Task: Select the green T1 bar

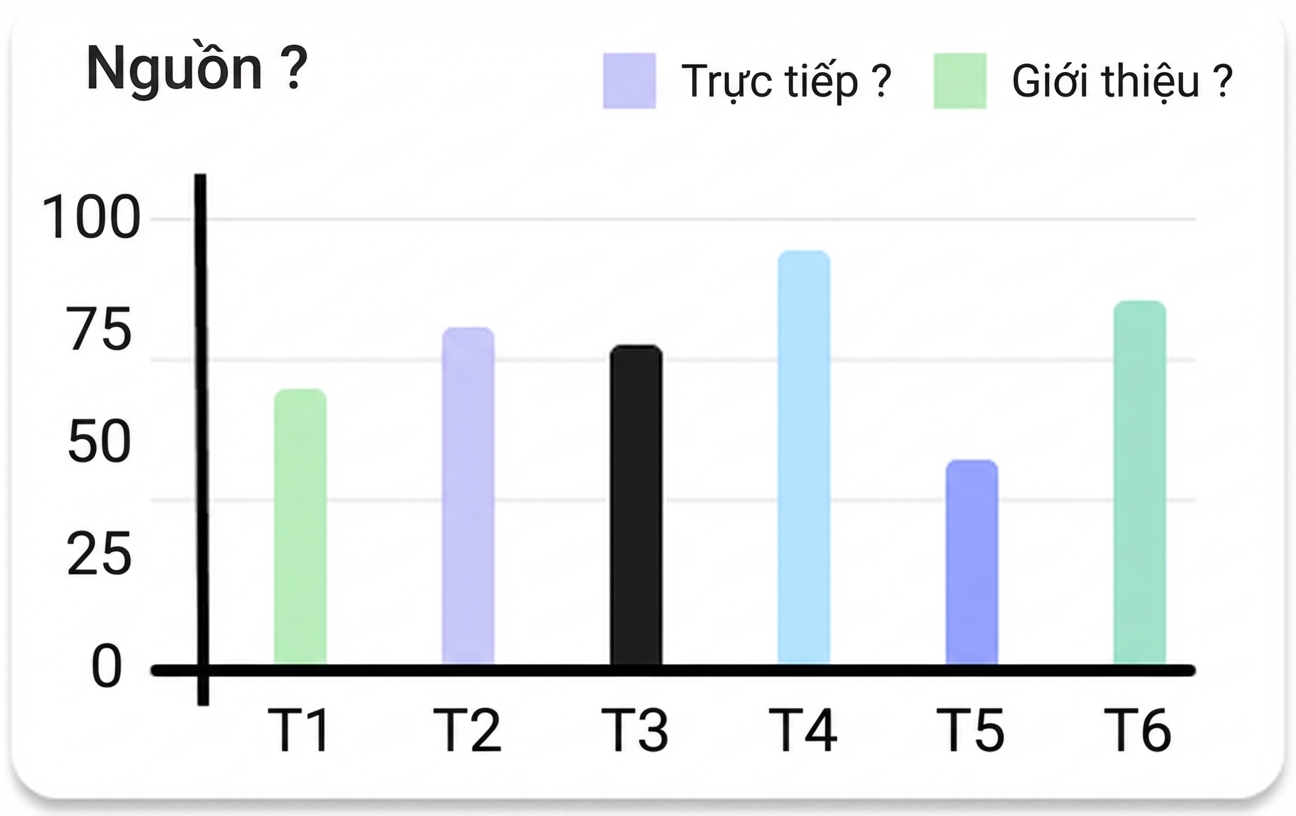Action: coord(300,526)
